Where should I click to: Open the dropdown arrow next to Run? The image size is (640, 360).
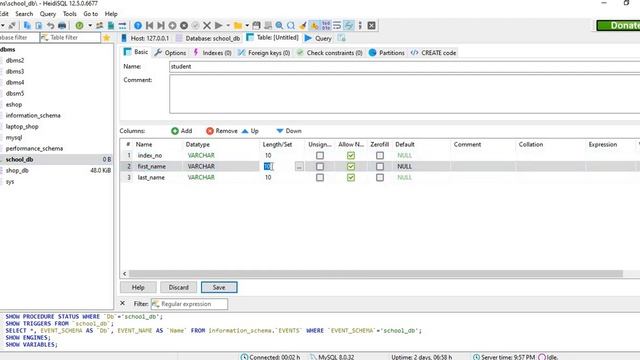pos(228,25)
